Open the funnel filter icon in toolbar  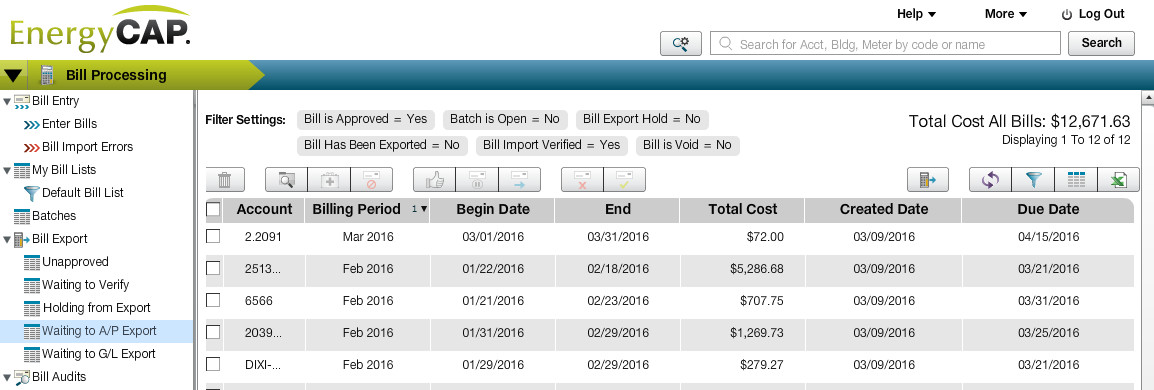[1033, 180]
